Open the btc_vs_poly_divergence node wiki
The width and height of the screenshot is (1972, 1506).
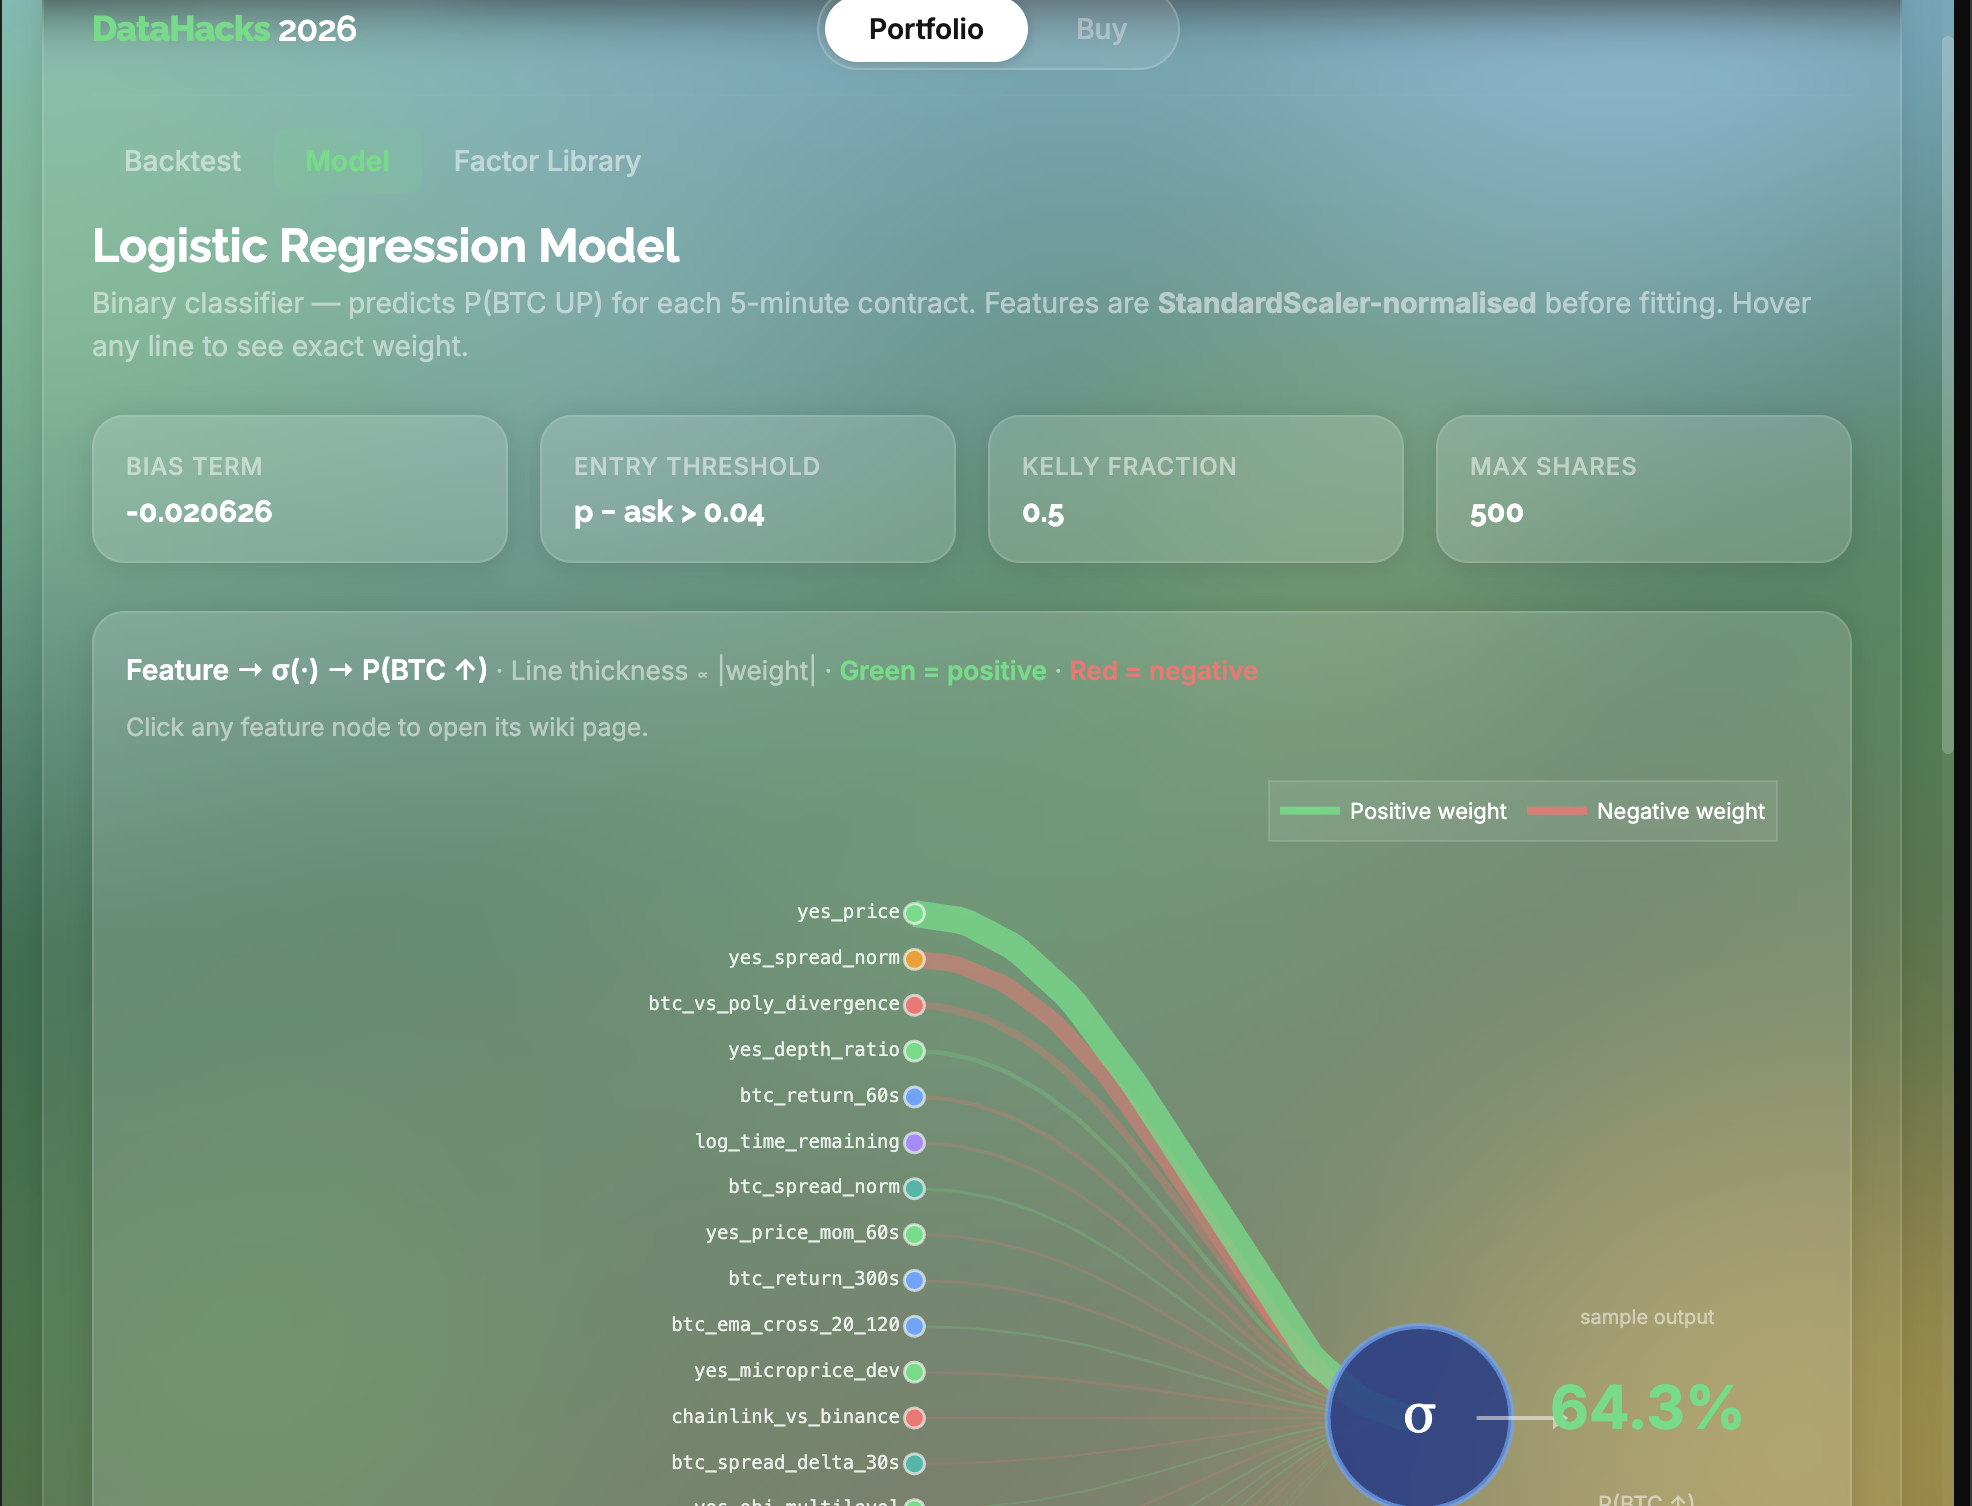click(x=914, y=1005)
